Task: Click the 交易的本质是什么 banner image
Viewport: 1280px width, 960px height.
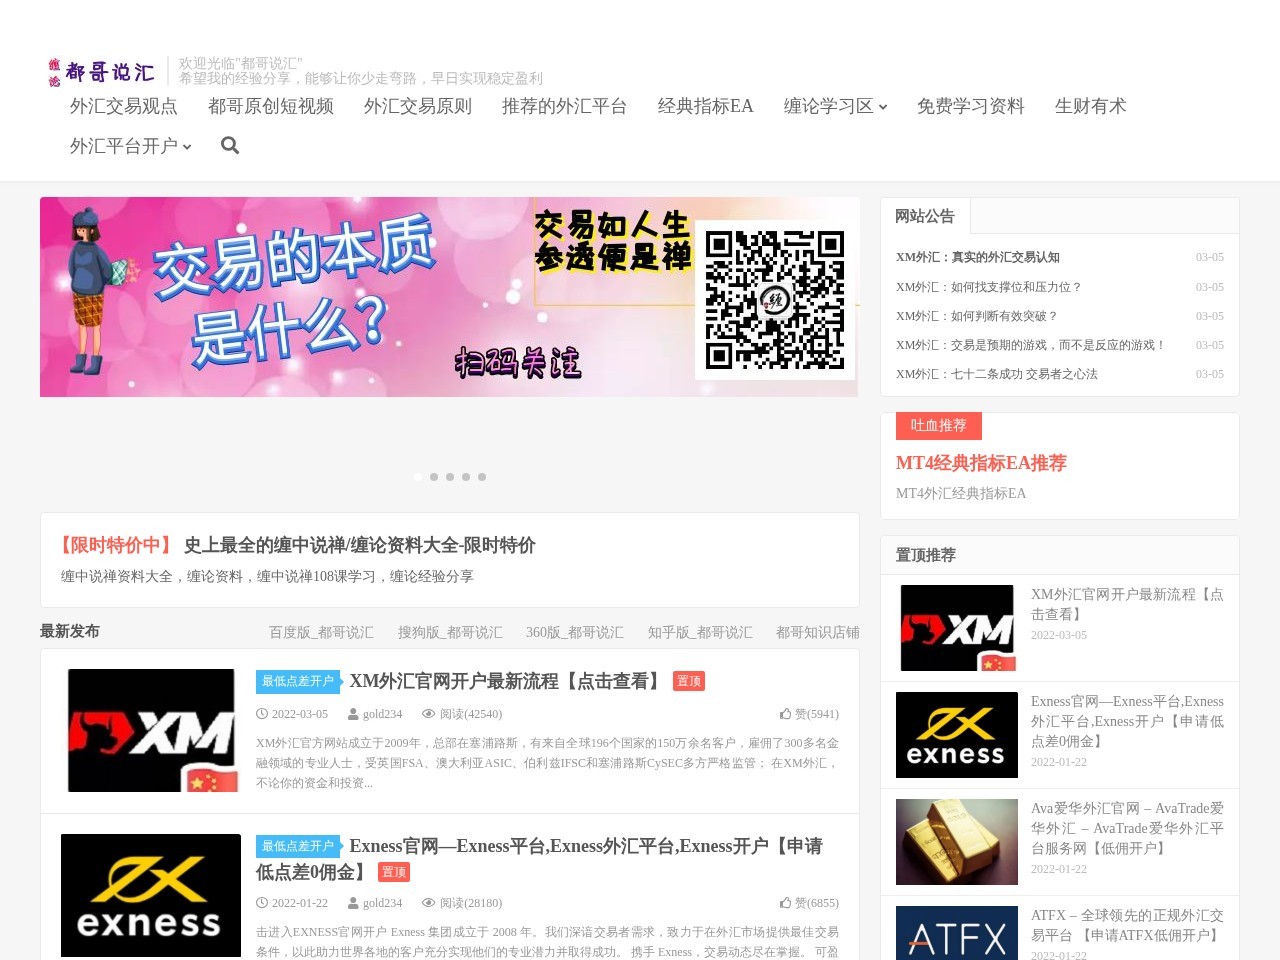Action: coord(449,297)
